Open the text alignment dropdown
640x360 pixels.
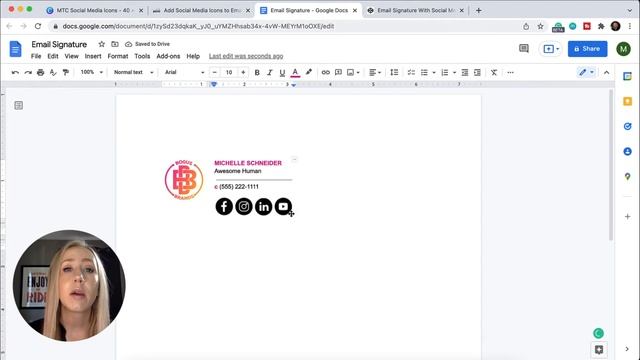coord(375,73)
